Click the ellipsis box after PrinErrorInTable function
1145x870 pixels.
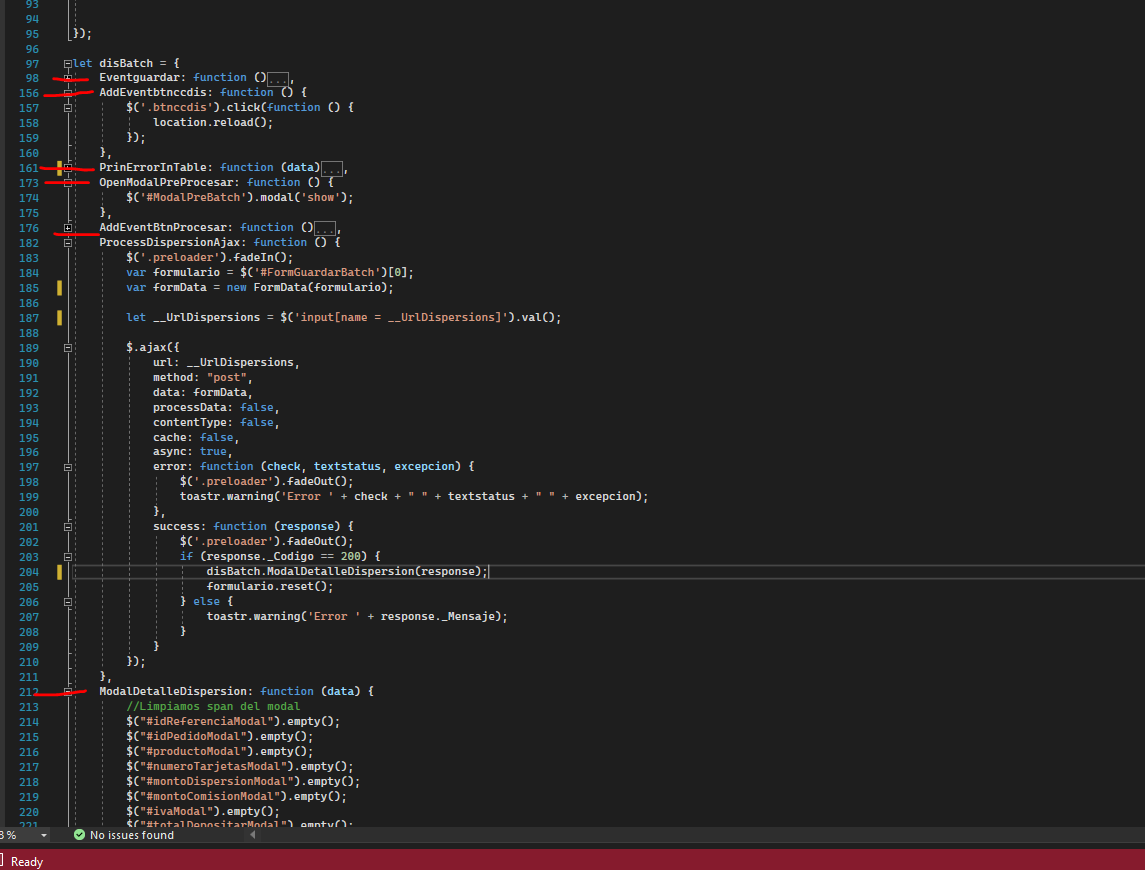coord(332,168)
